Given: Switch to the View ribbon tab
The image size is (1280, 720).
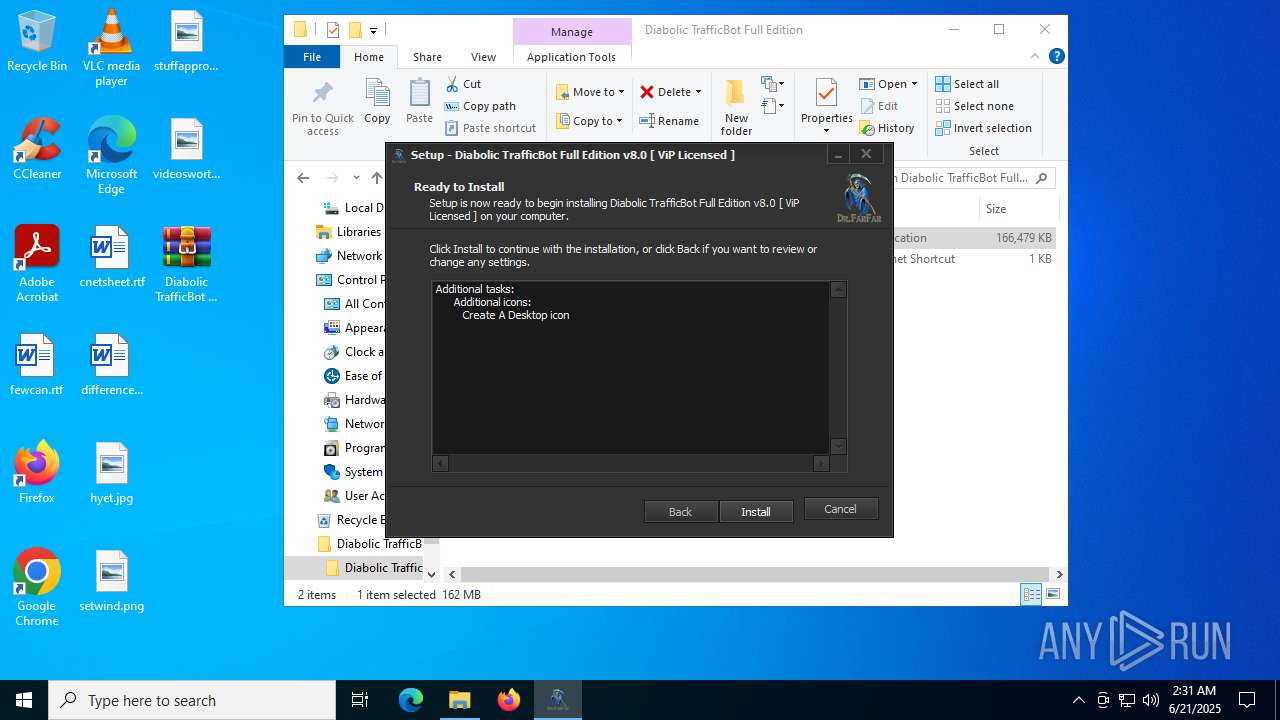Looking at the screenshot, I should [x=483, y=57].
